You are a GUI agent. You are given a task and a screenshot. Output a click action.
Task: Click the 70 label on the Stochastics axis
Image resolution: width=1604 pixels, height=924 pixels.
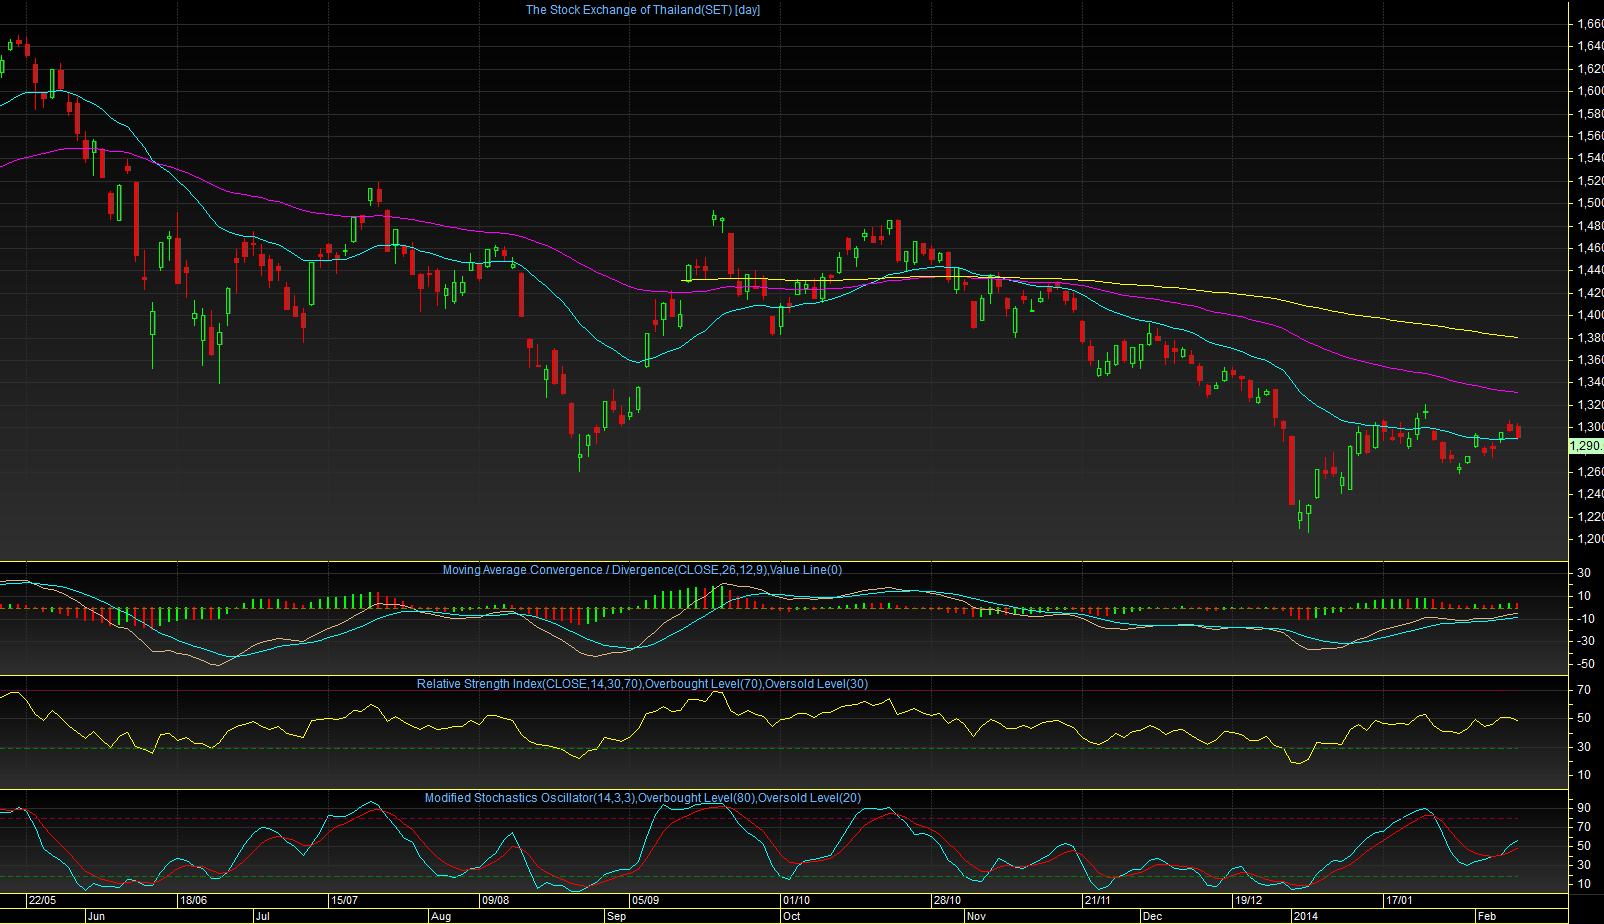pos(1584,827)
